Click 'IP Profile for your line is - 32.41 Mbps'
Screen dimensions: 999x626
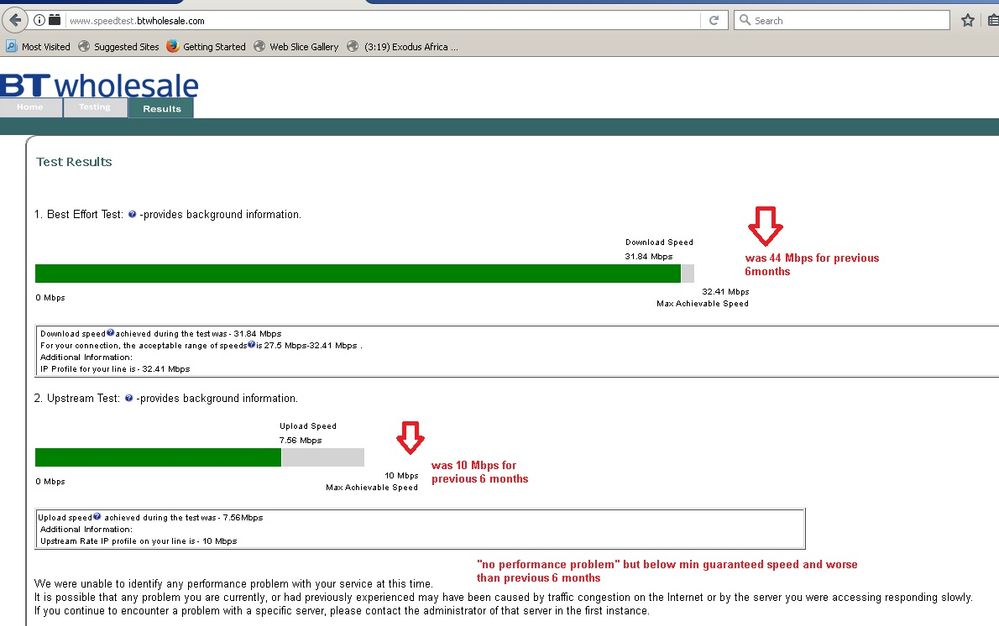tap(115, 369)
